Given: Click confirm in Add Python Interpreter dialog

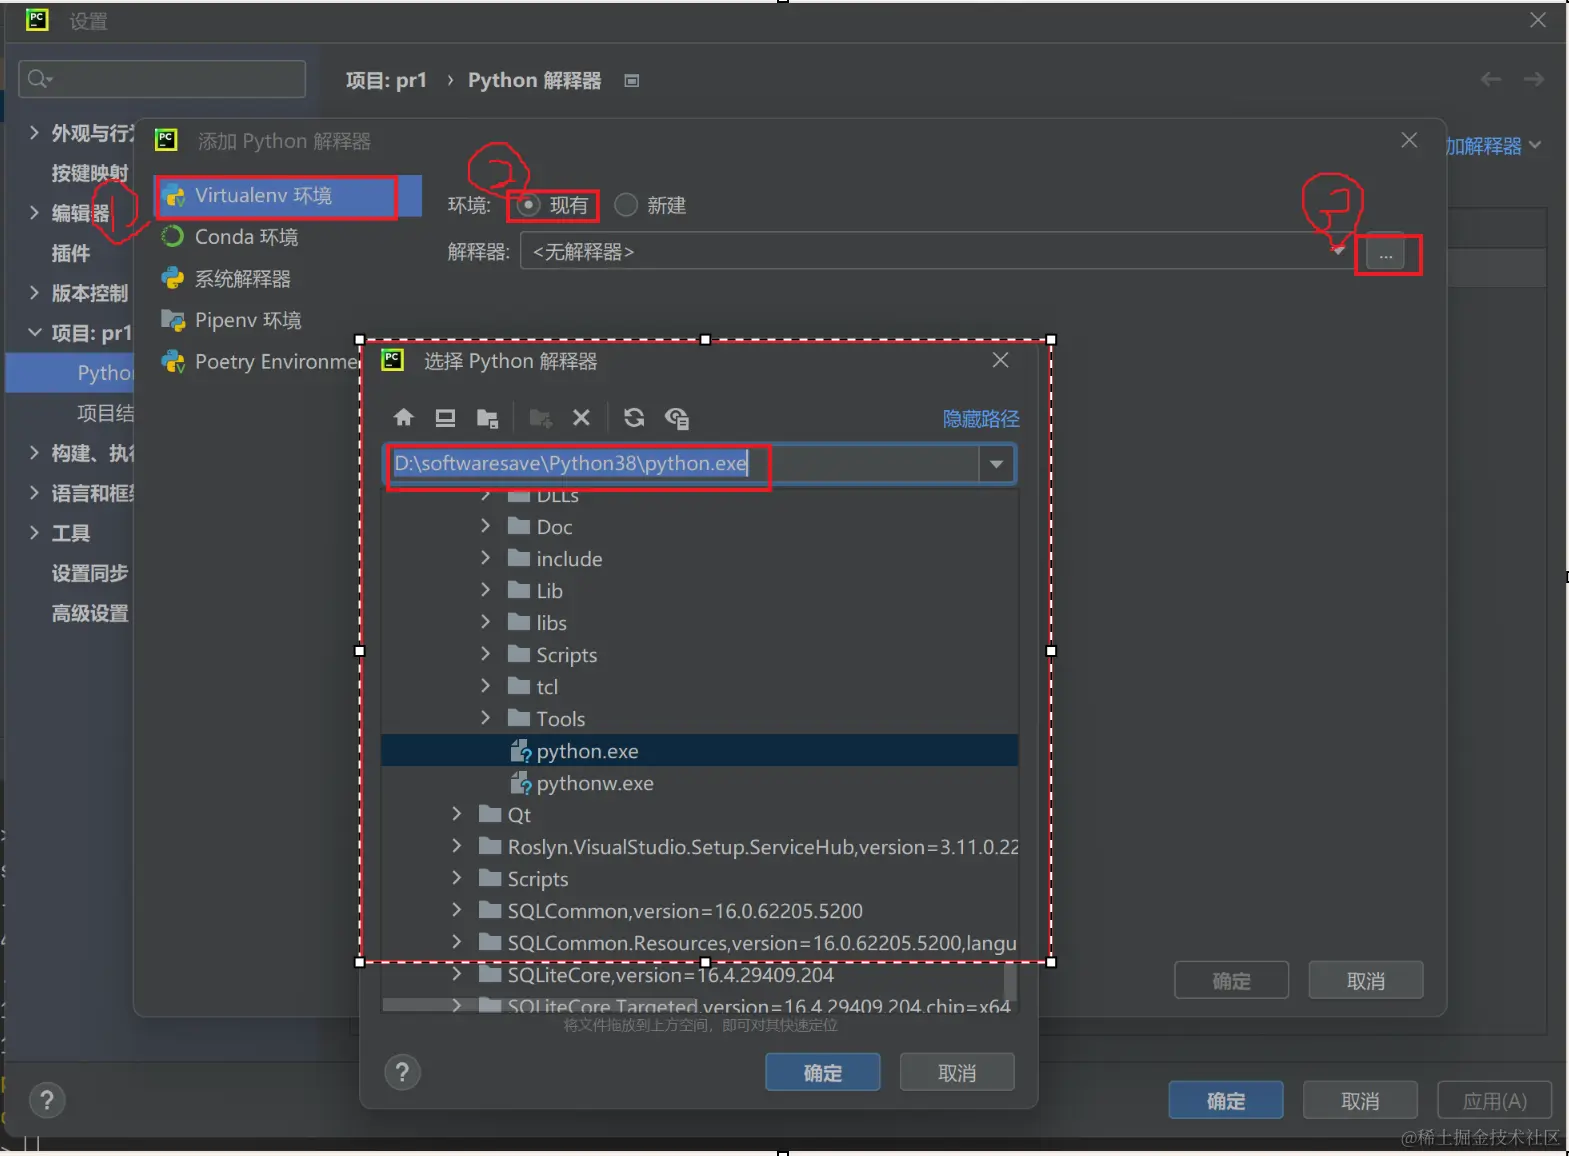Looking at the screenshot, I should (x=1231, y=981).
